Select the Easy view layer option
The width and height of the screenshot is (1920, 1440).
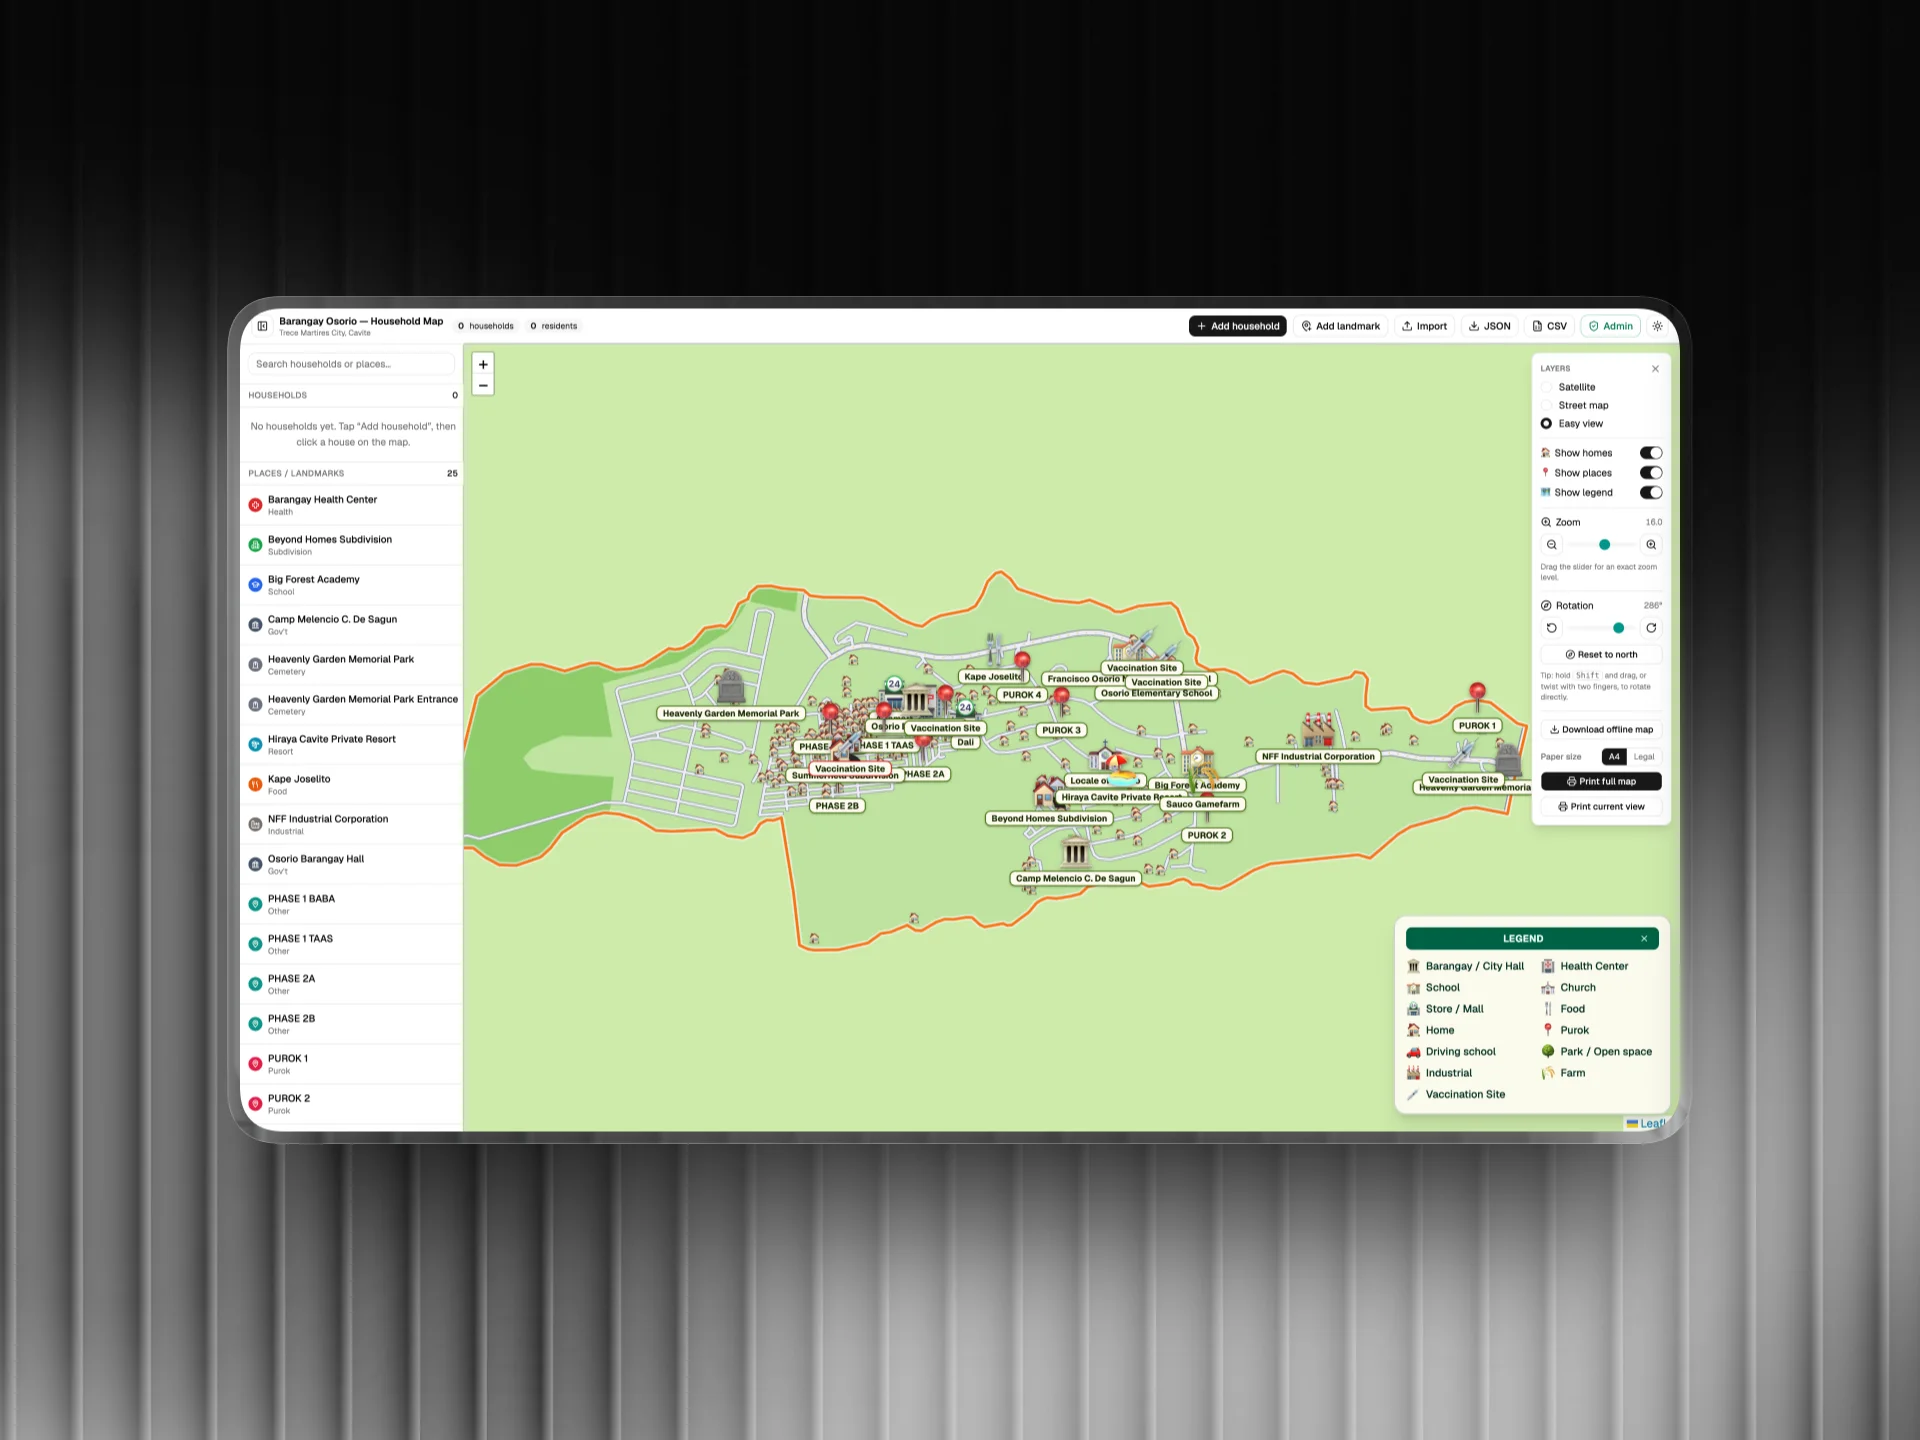(1573, 424)
